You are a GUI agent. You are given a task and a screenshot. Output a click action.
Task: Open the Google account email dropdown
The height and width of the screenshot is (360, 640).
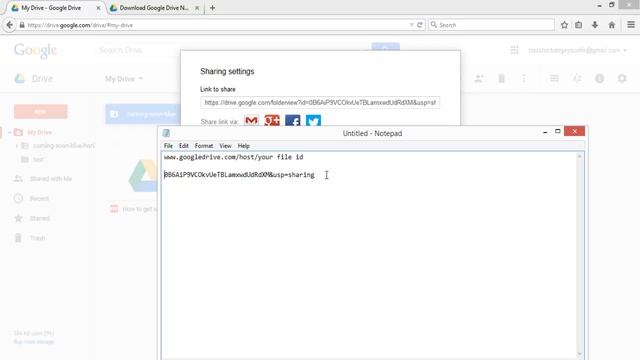point(577,50)
